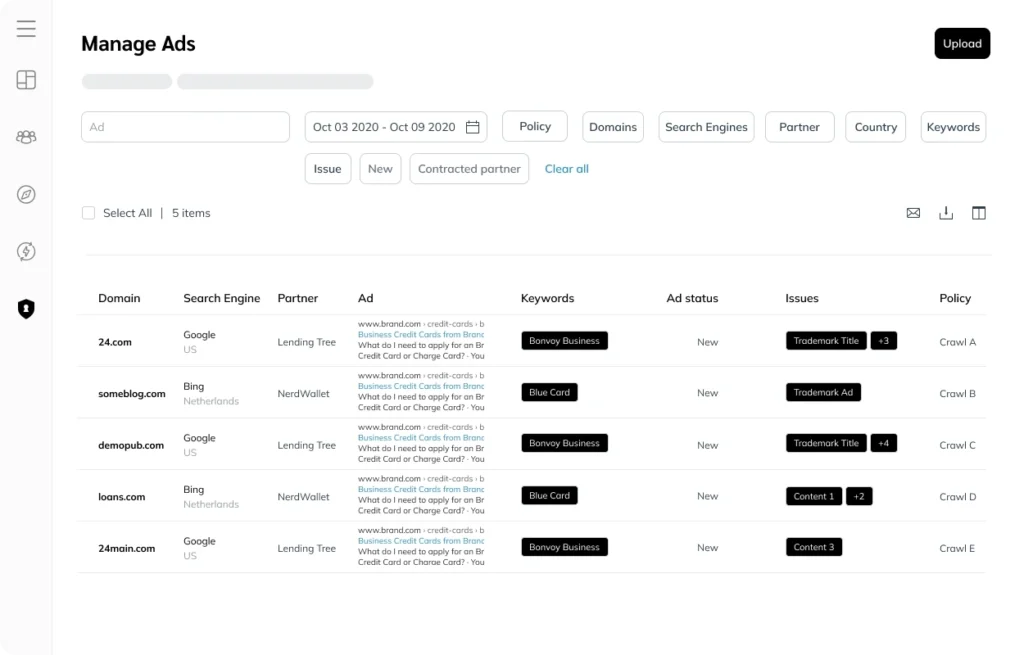Open the Country filter dropdown
The height and width of the screenshot is (655, 1024).
876,127
